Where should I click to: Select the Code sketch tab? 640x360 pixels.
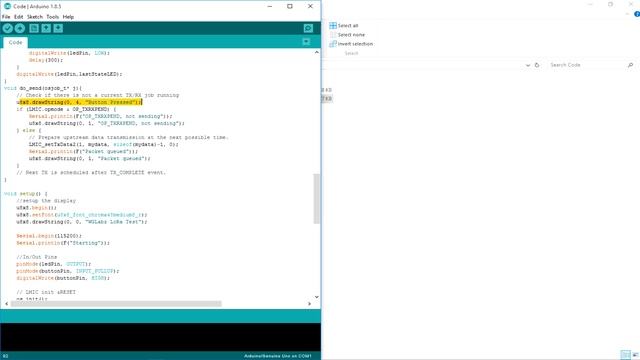16,42
